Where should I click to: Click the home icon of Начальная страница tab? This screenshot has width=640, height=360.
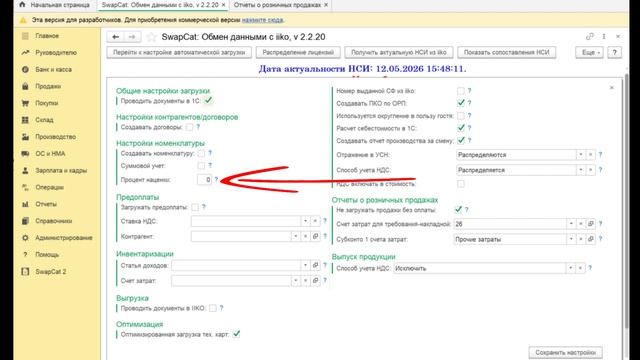pyautogui.click(x=22, y=4)
